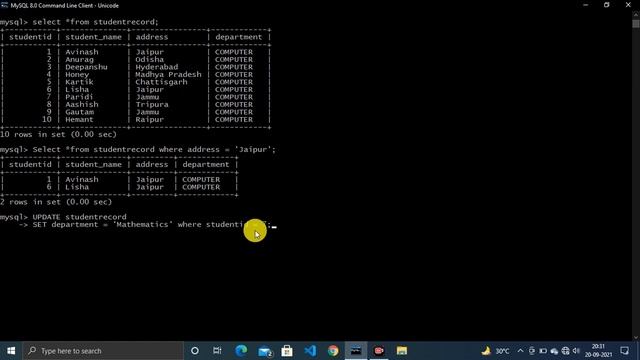Viewport: 640px width, 360px height.
Task: Launch Microsoft Edge from taskbar
Action: (x=241, y=351)
